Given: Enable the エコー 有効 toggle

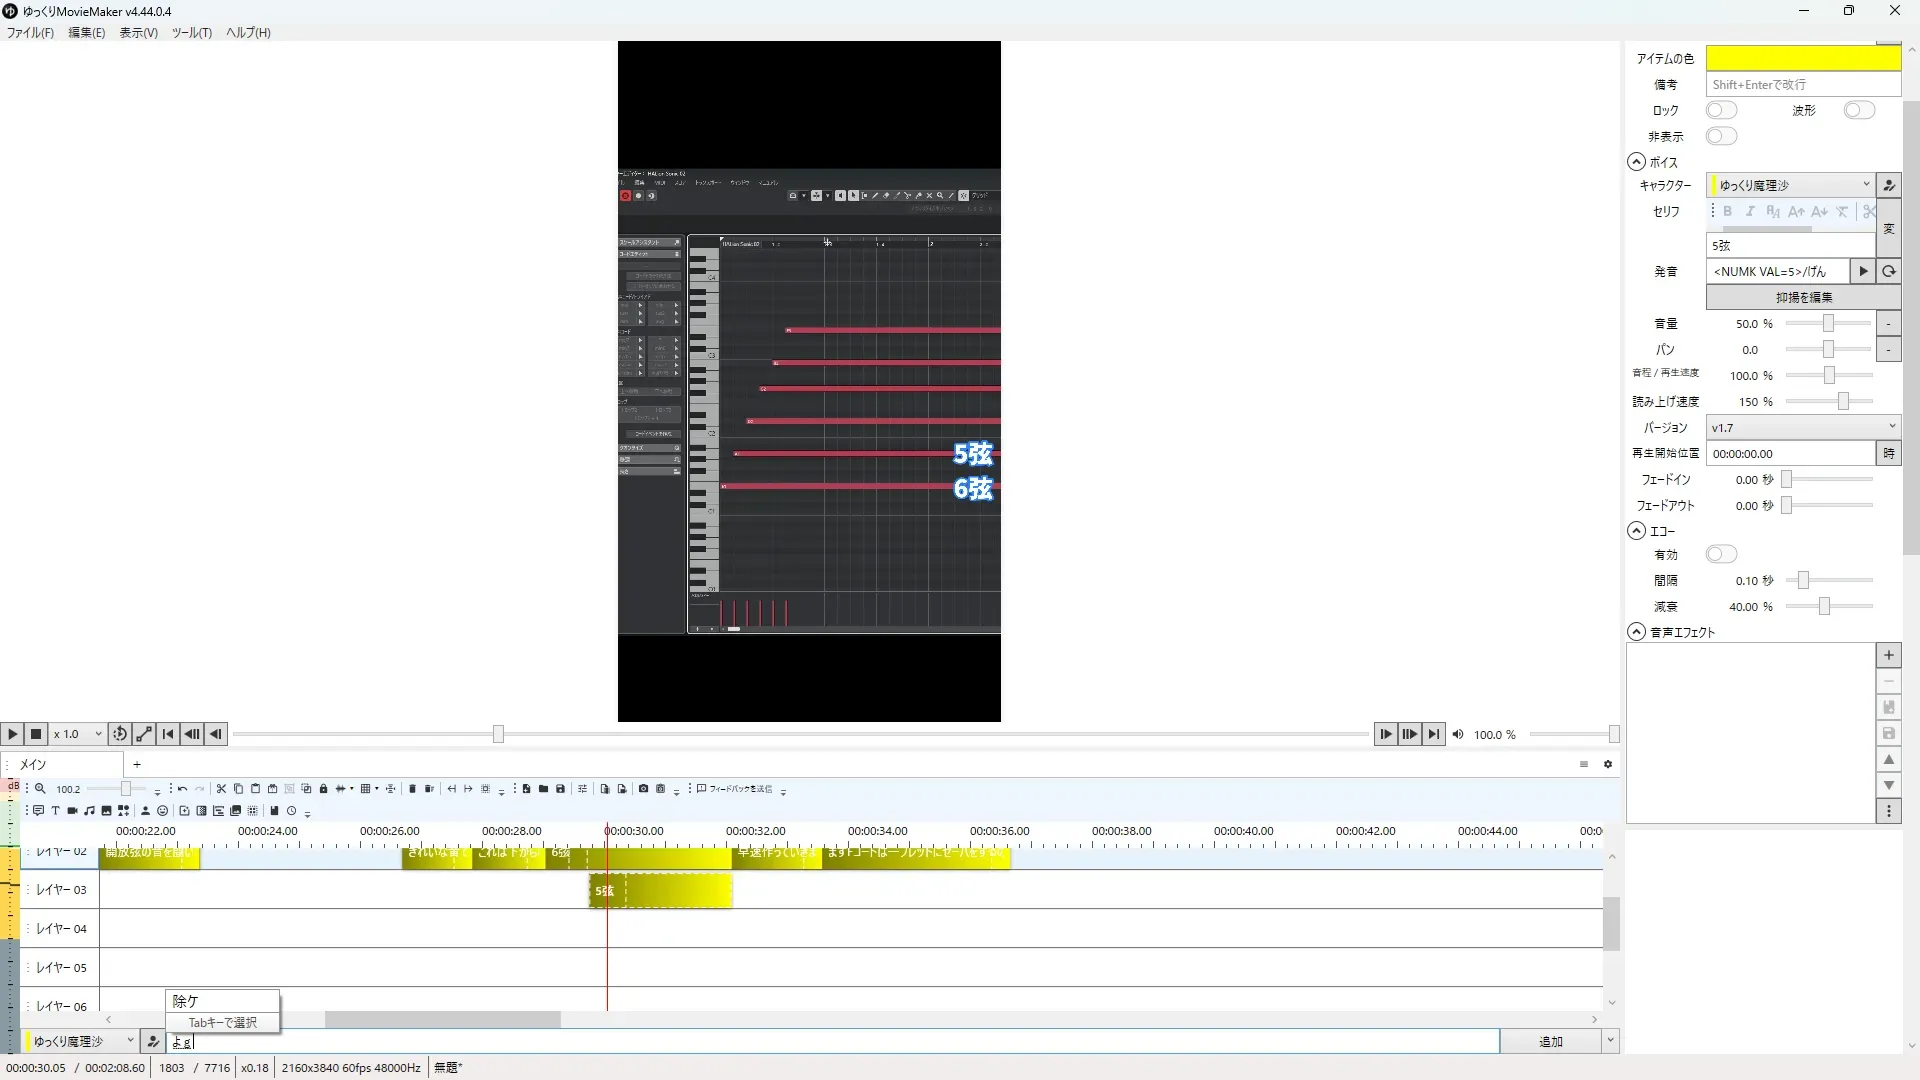Looking at the screenshot, I should (x=1721, y=554).
